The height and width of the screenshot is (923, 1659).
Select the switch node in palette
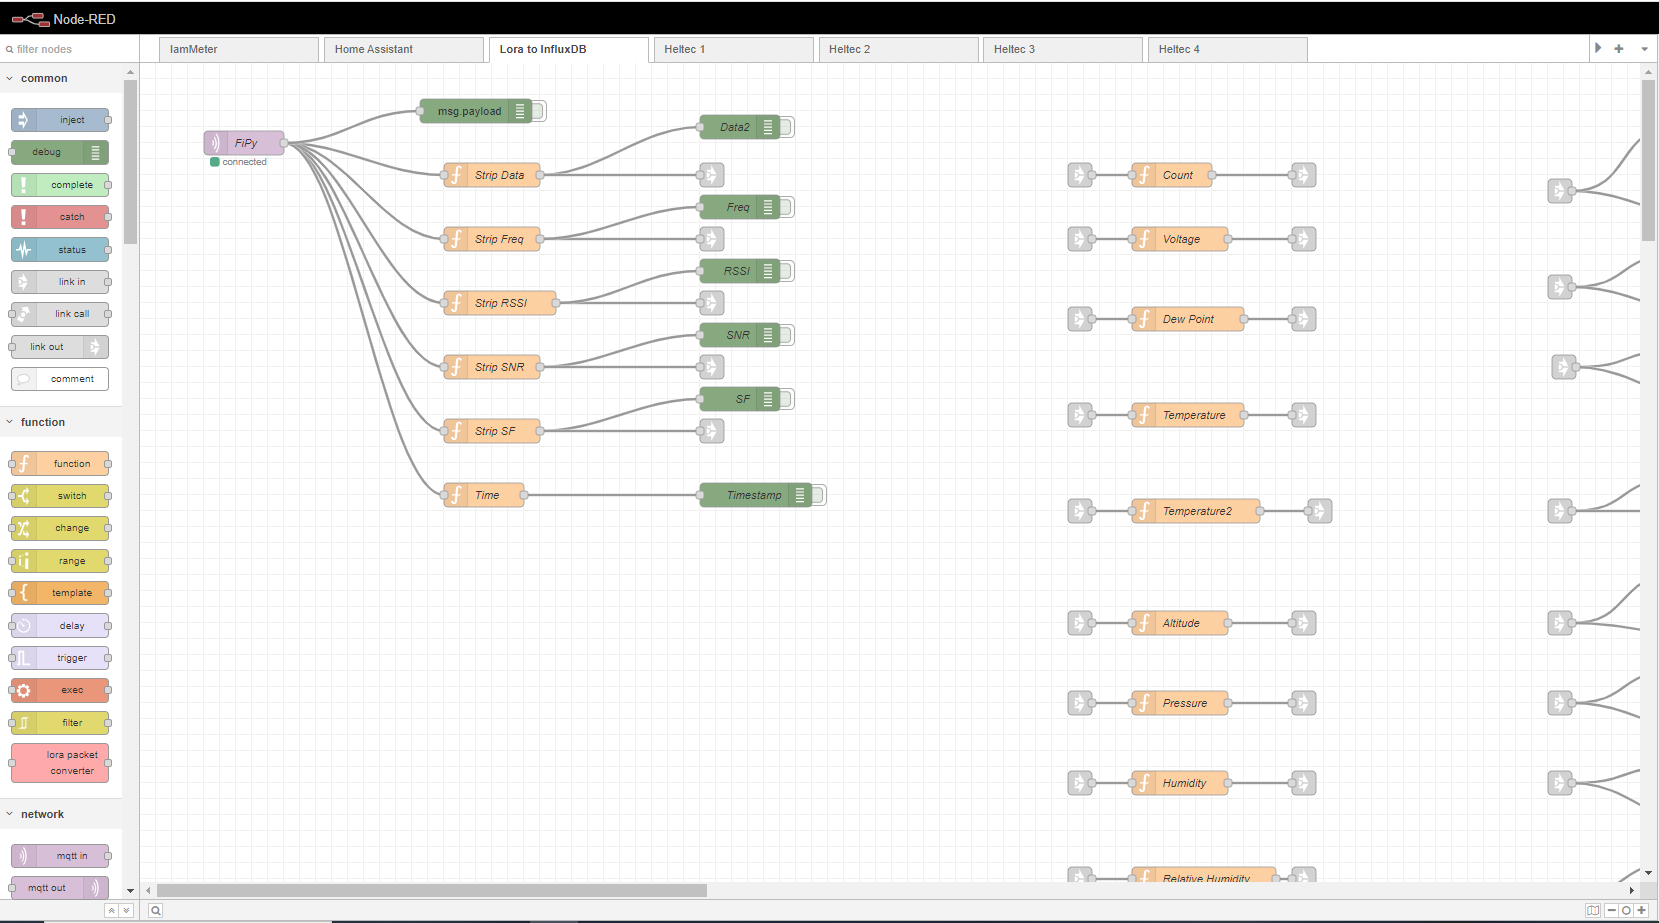click(60, 496)
